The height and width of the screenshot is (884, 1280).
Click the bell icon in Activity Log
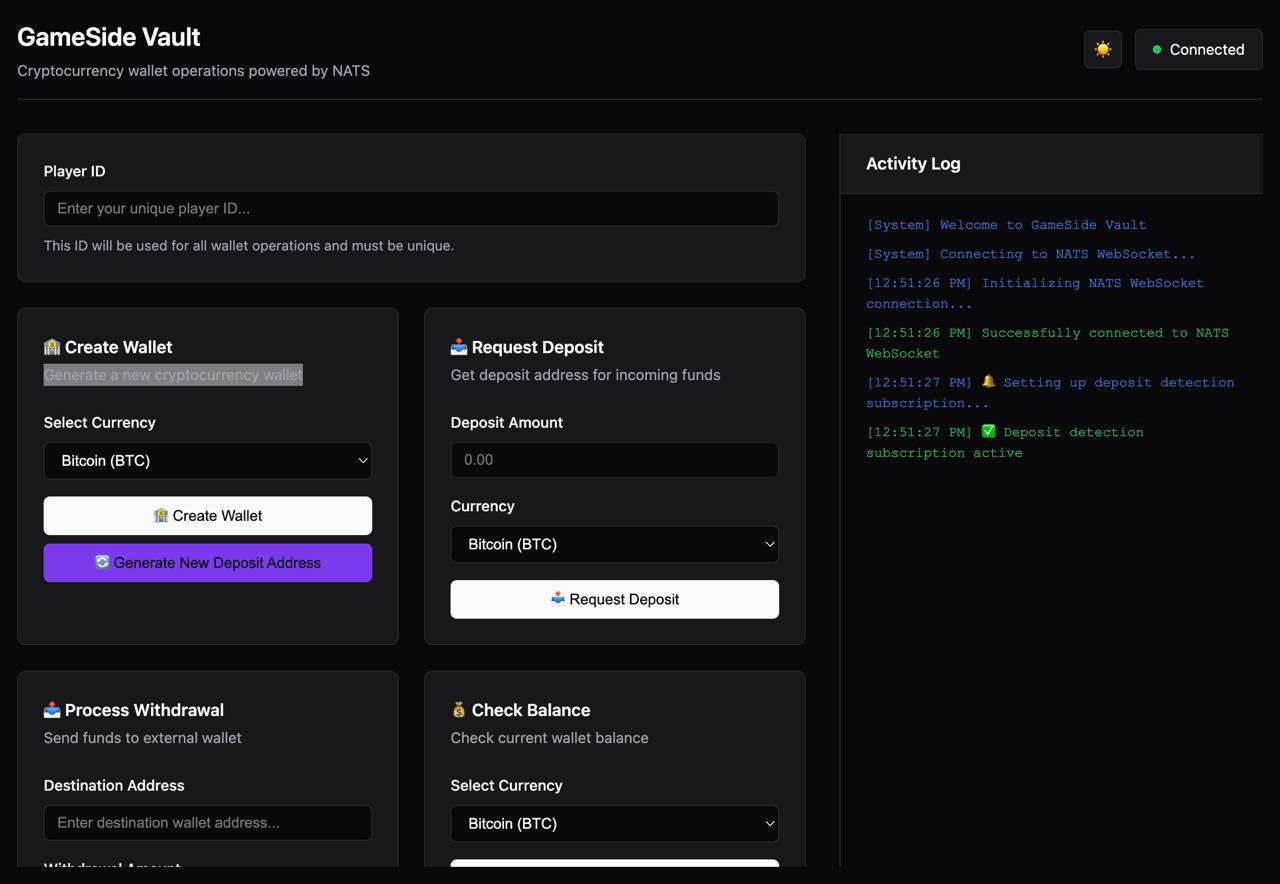tap(988, 382)
